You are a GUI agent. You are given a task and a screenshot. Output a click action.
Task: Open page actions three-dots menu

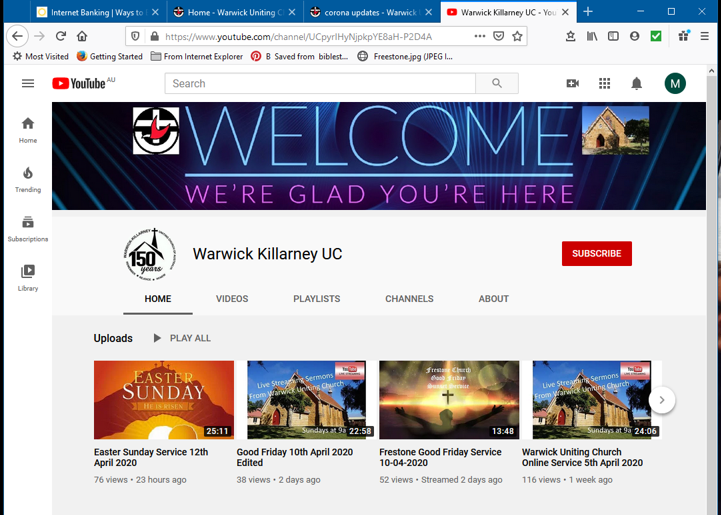pos(480,36)
